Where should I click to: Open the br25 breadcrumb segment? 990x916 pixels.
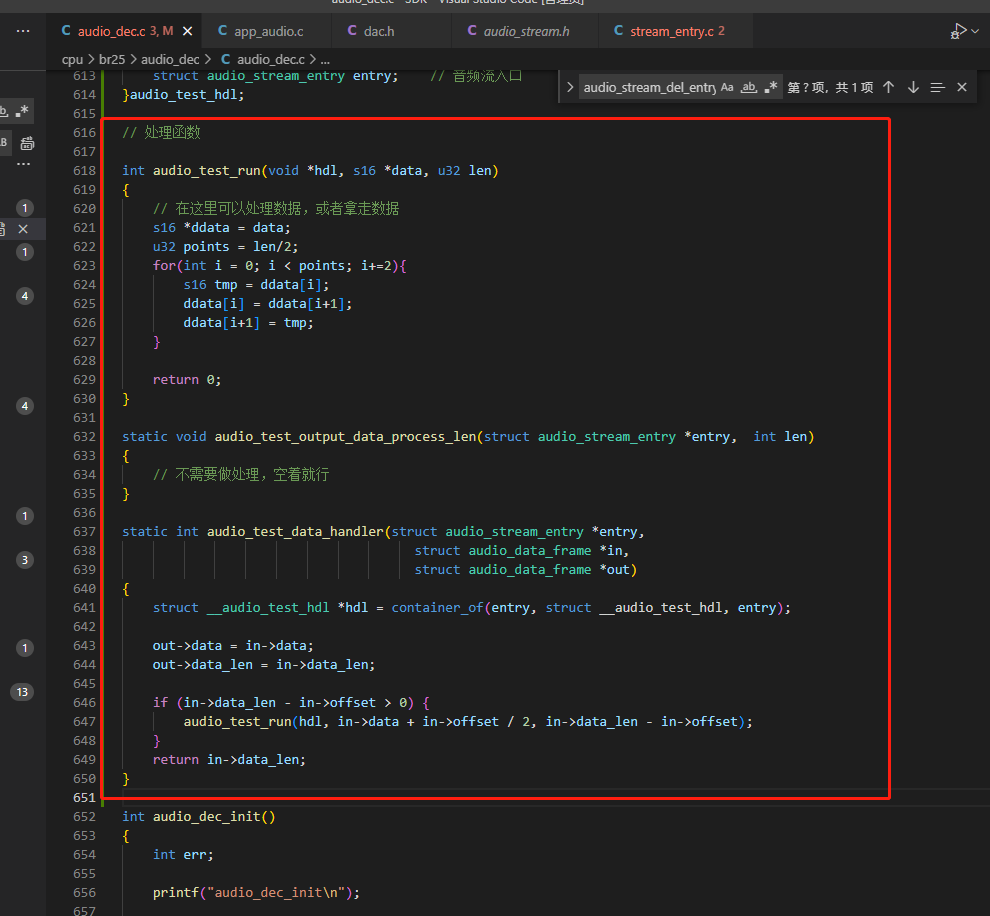pos(112,59)
